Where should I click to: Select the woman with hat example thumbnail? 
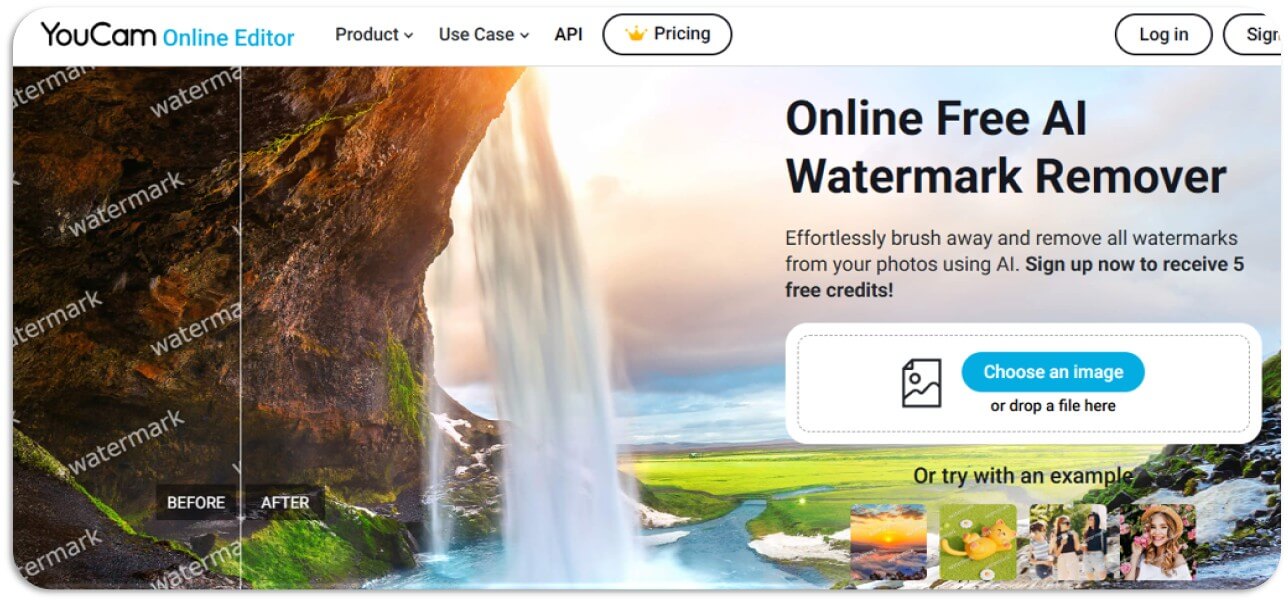click(x=1157, y=541)
